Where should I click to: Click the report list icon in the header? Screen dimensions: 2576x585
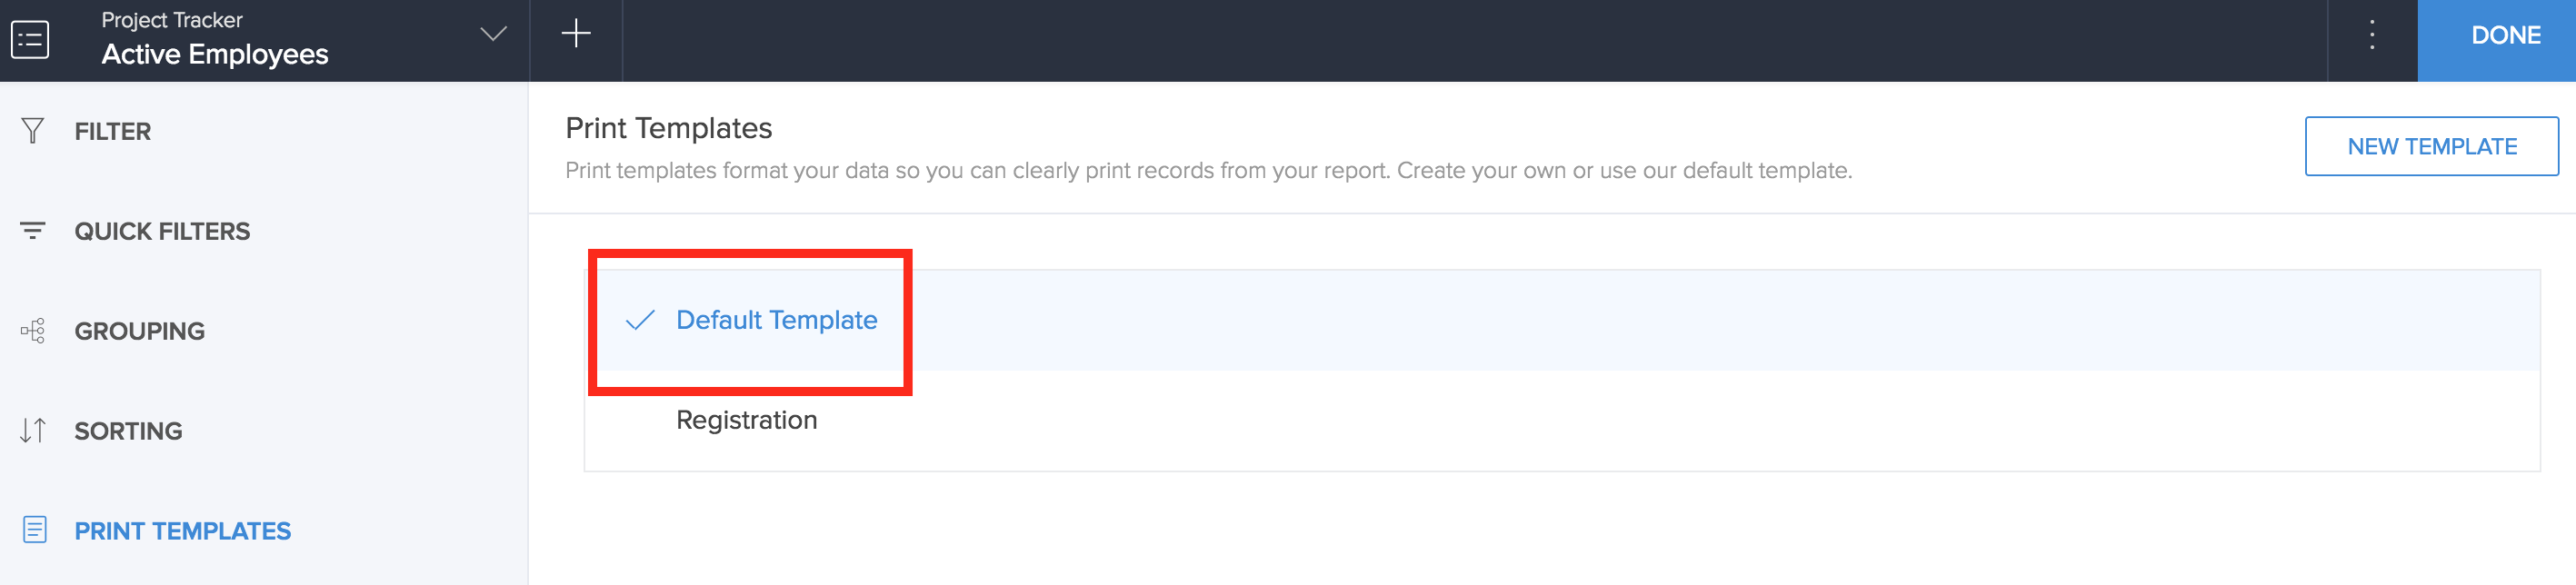pyautogui.click(x=30, y=40)
